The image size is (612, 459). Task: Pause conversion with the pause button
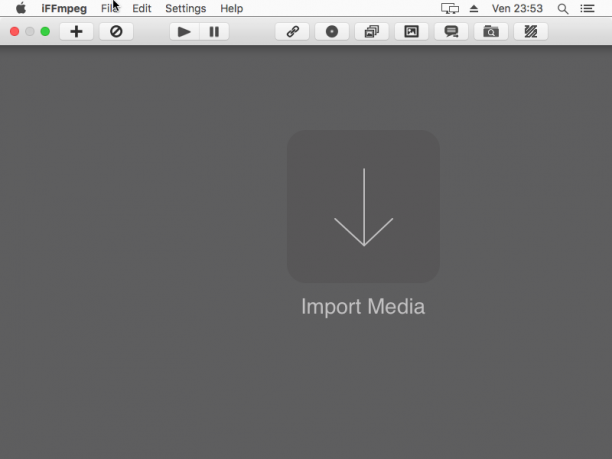coord(214,32)
